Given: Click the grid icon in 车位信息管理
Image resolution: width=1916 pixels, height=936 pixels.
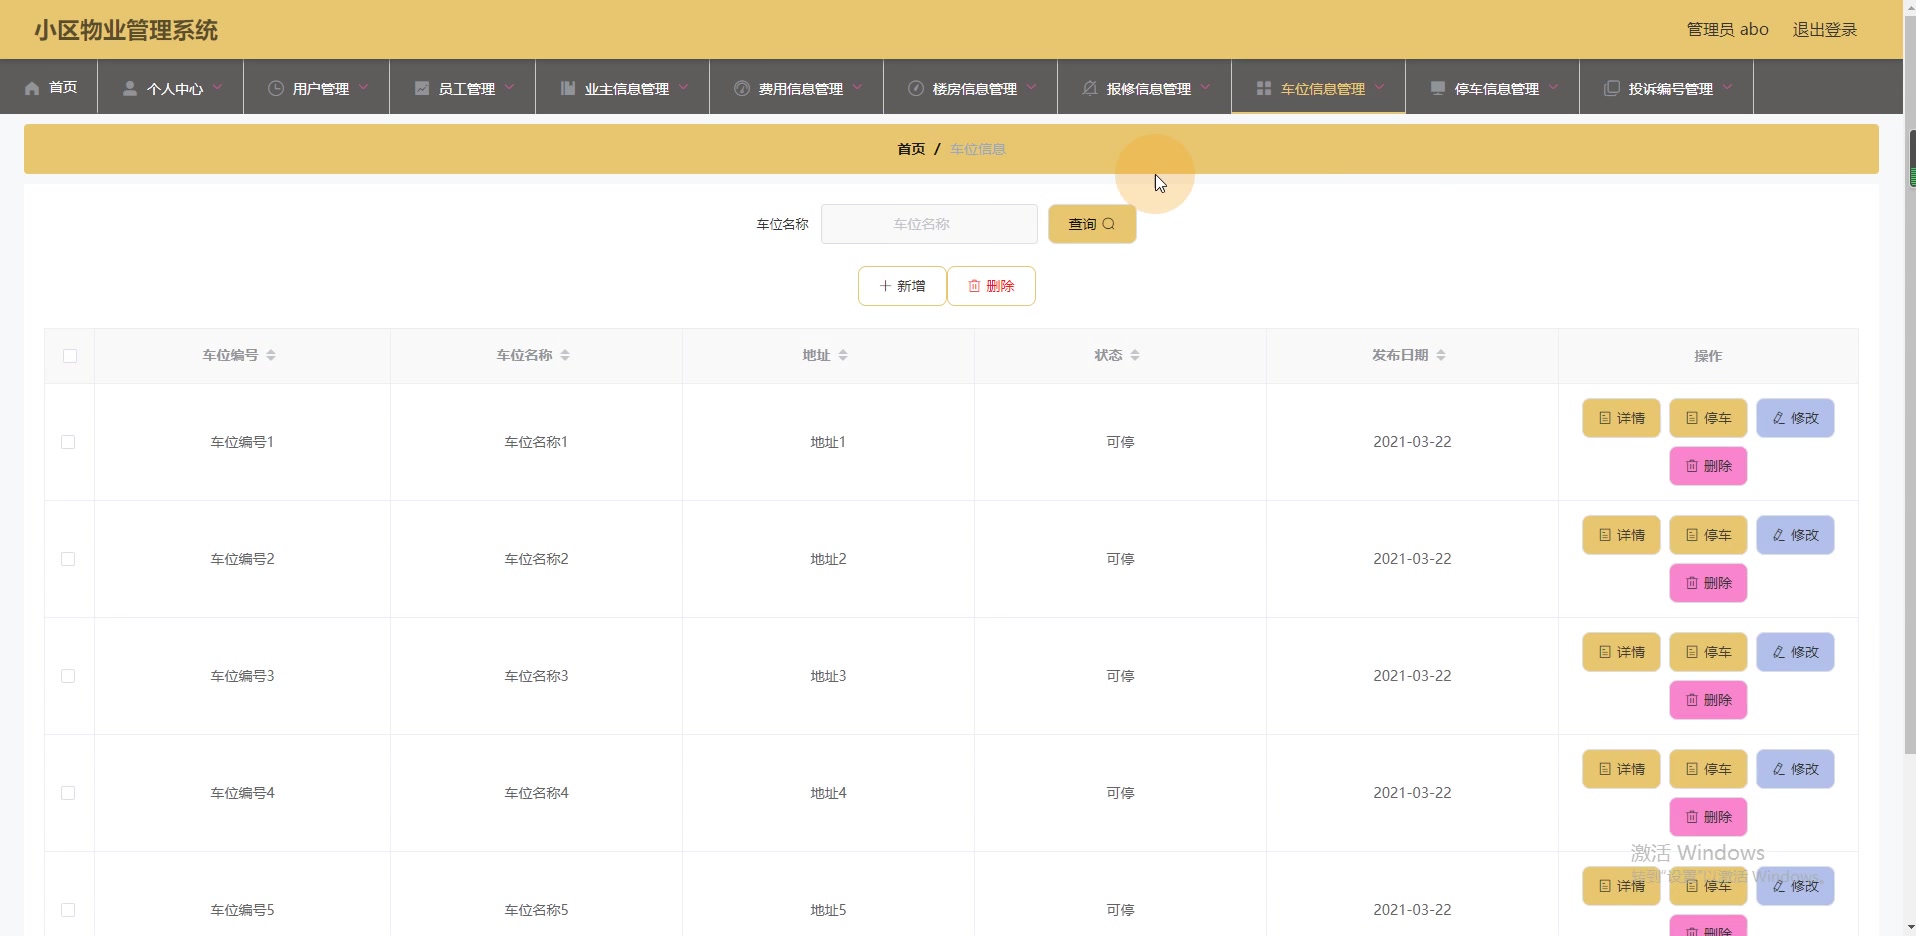Looking at the screenshot, I should 1264,88.
